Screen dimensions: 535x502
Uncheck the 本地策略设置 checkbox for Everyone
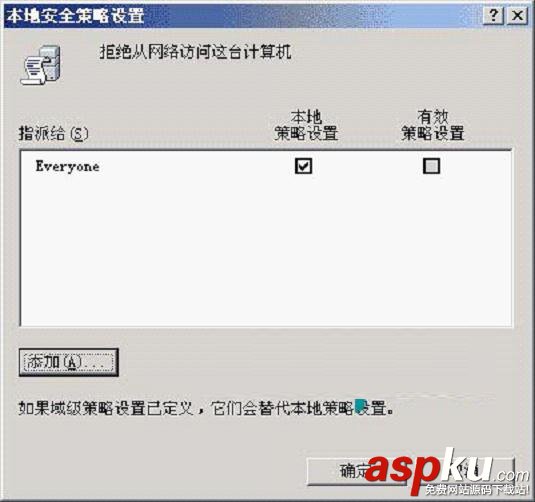[303, 166]
